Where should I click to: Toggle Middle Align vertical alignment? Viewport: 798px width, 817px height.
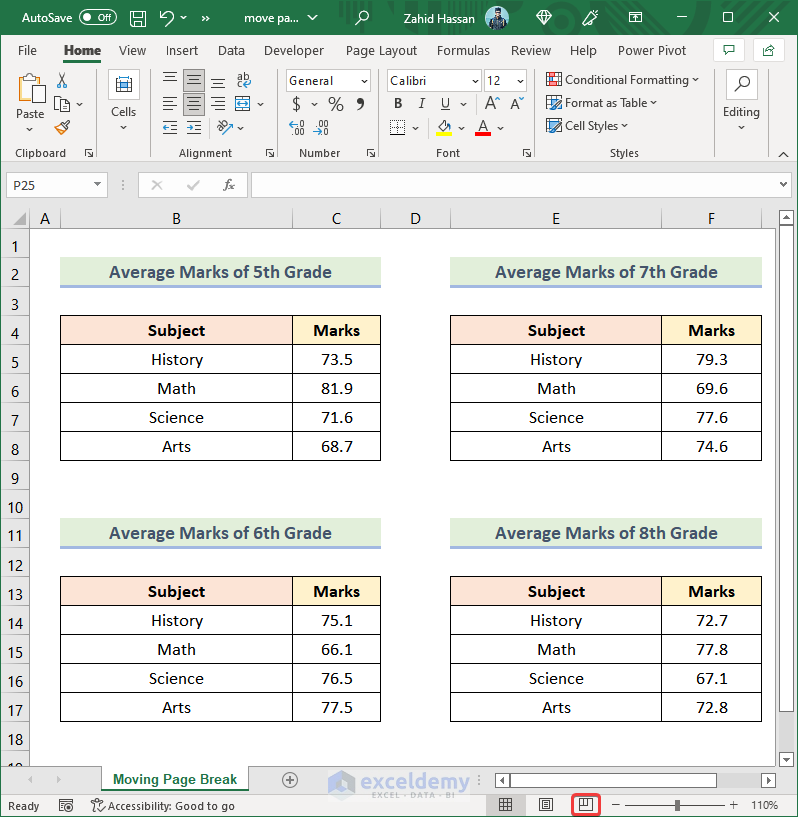coord(194,81)
